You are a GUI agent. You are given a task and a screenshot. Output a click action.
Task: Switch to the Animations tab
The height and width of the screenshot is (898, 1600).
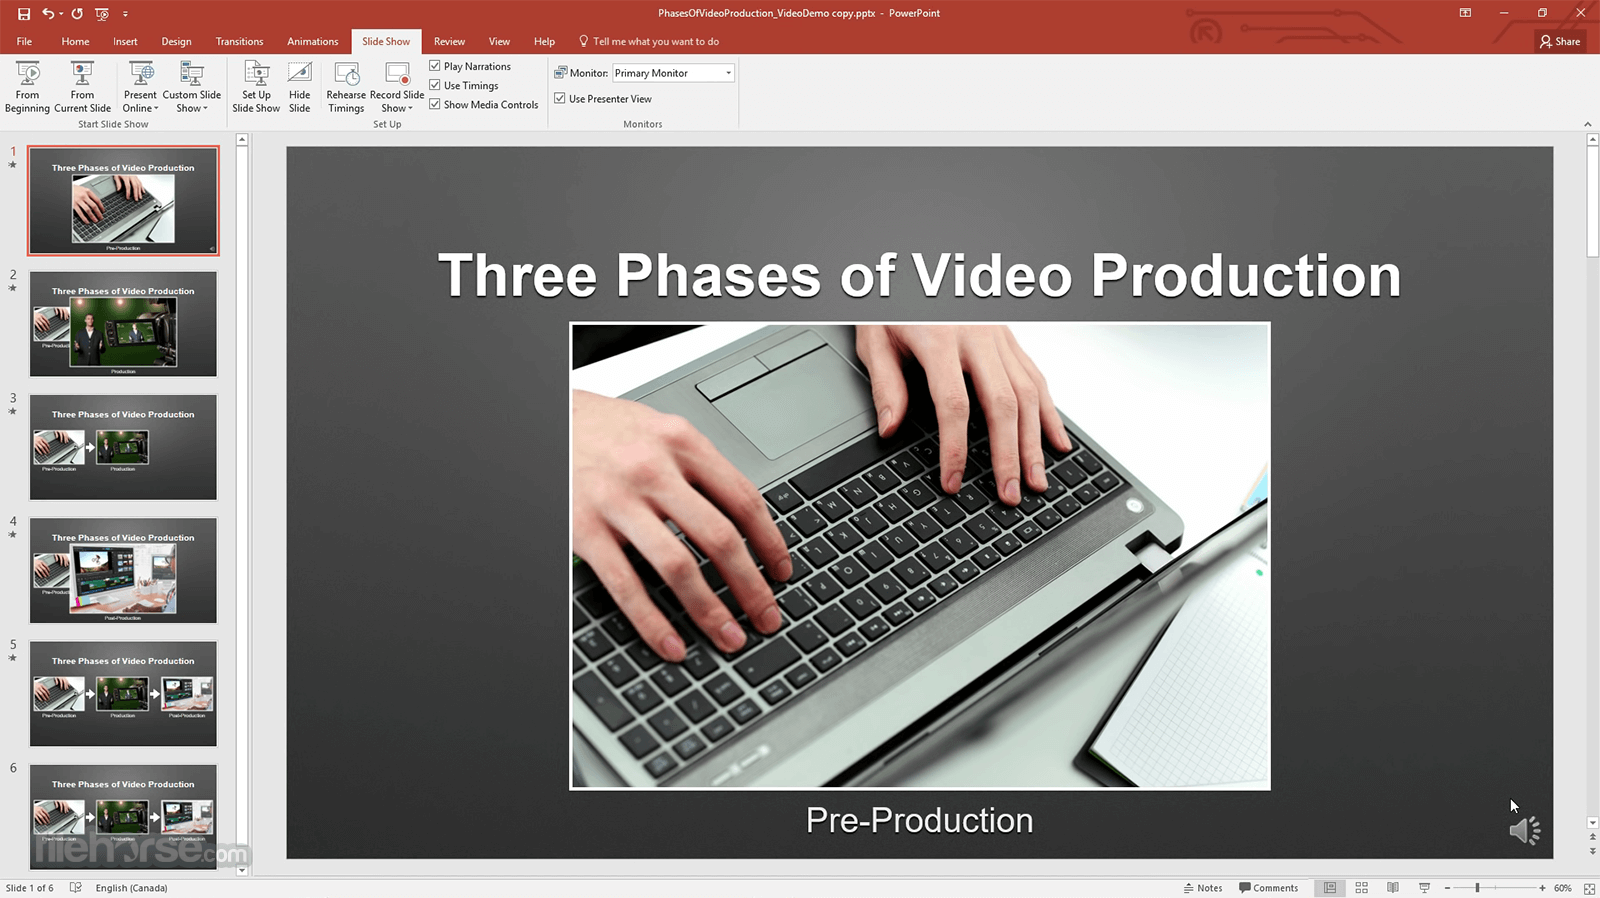pos(312,41)
